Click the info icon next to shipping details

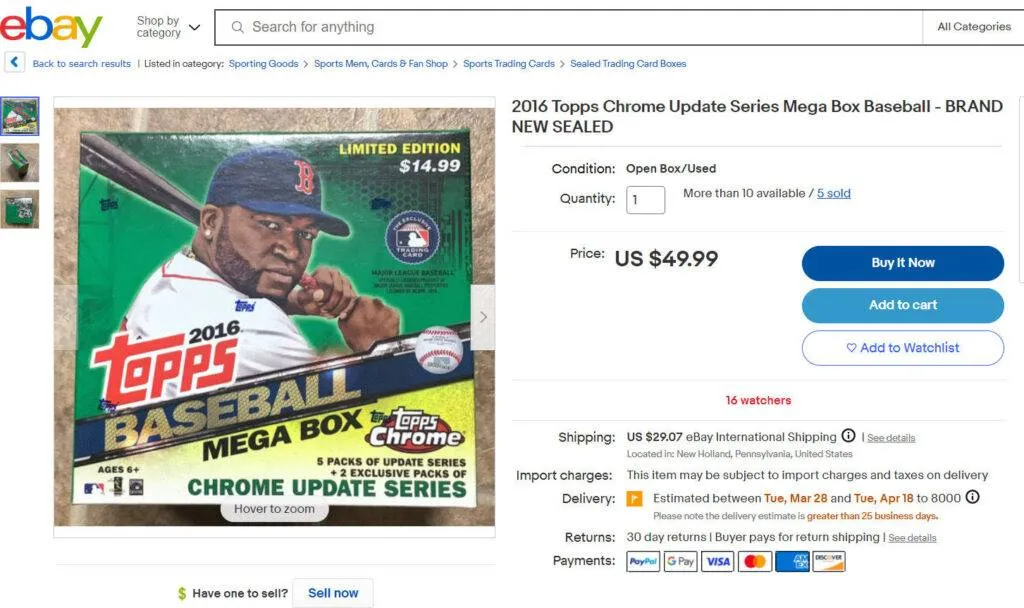pyautogui.click(x=849, y=437)
